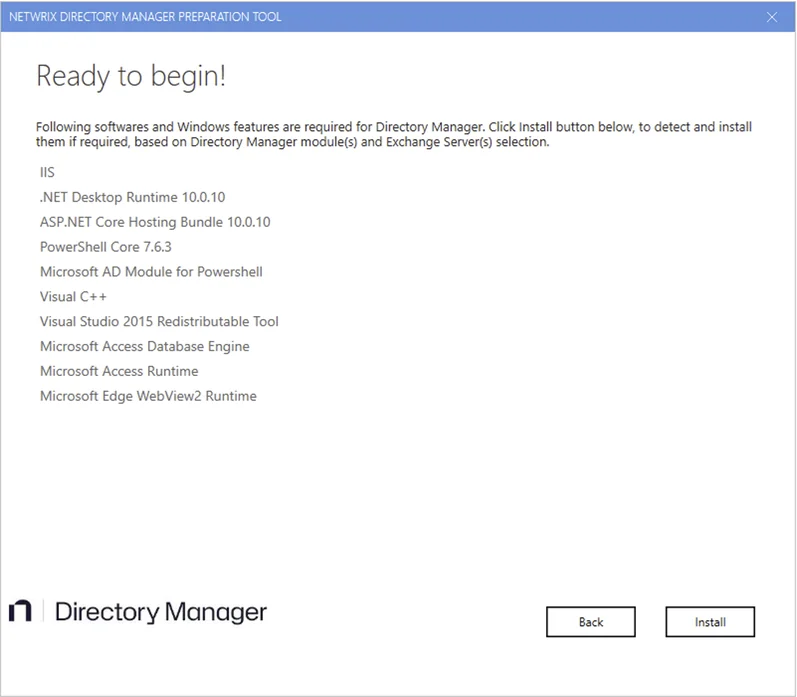The height and width of the screenshot is (697, 797).
Task: Select Microsoft Edge WebView2 Runtime
Action: tap(148, 397)
